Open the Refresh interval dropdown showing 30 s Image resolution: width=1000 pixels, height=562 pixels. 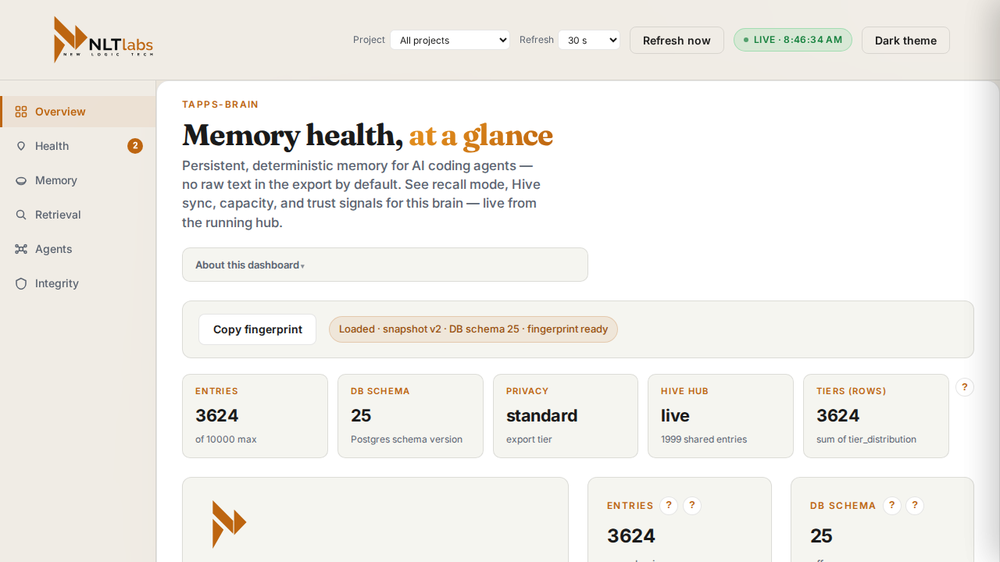pos(589,40)
